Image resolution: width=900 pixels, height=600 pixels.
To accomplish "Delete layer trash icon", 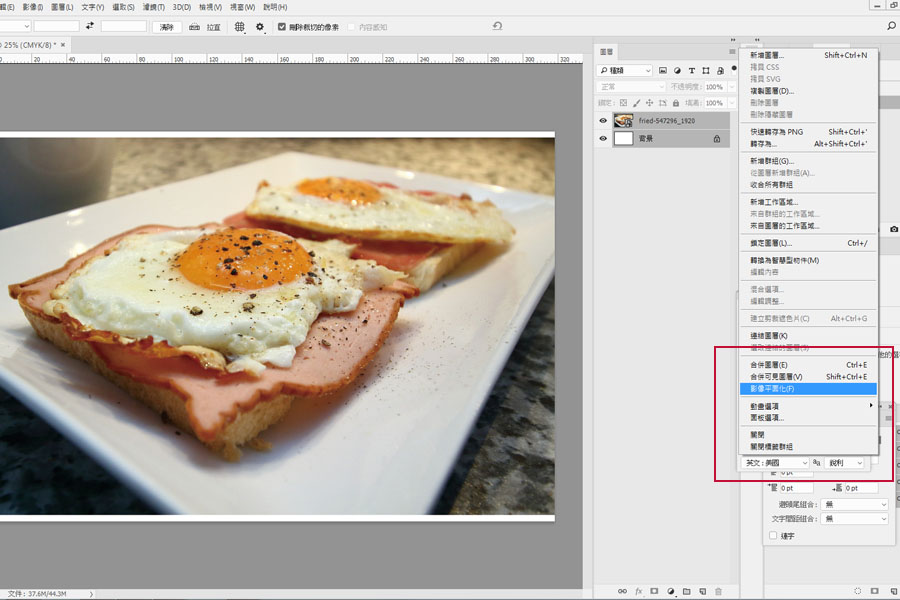I will click(x=718, y=591).
